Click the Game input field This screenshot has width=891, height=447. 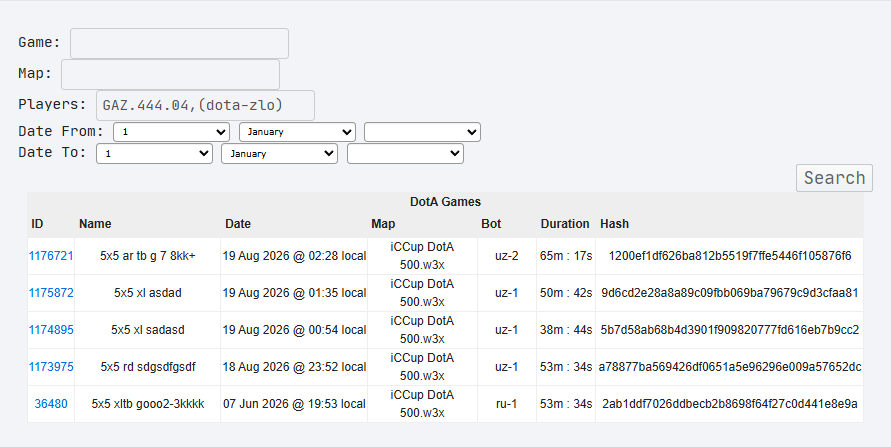[x=179, y=43]
